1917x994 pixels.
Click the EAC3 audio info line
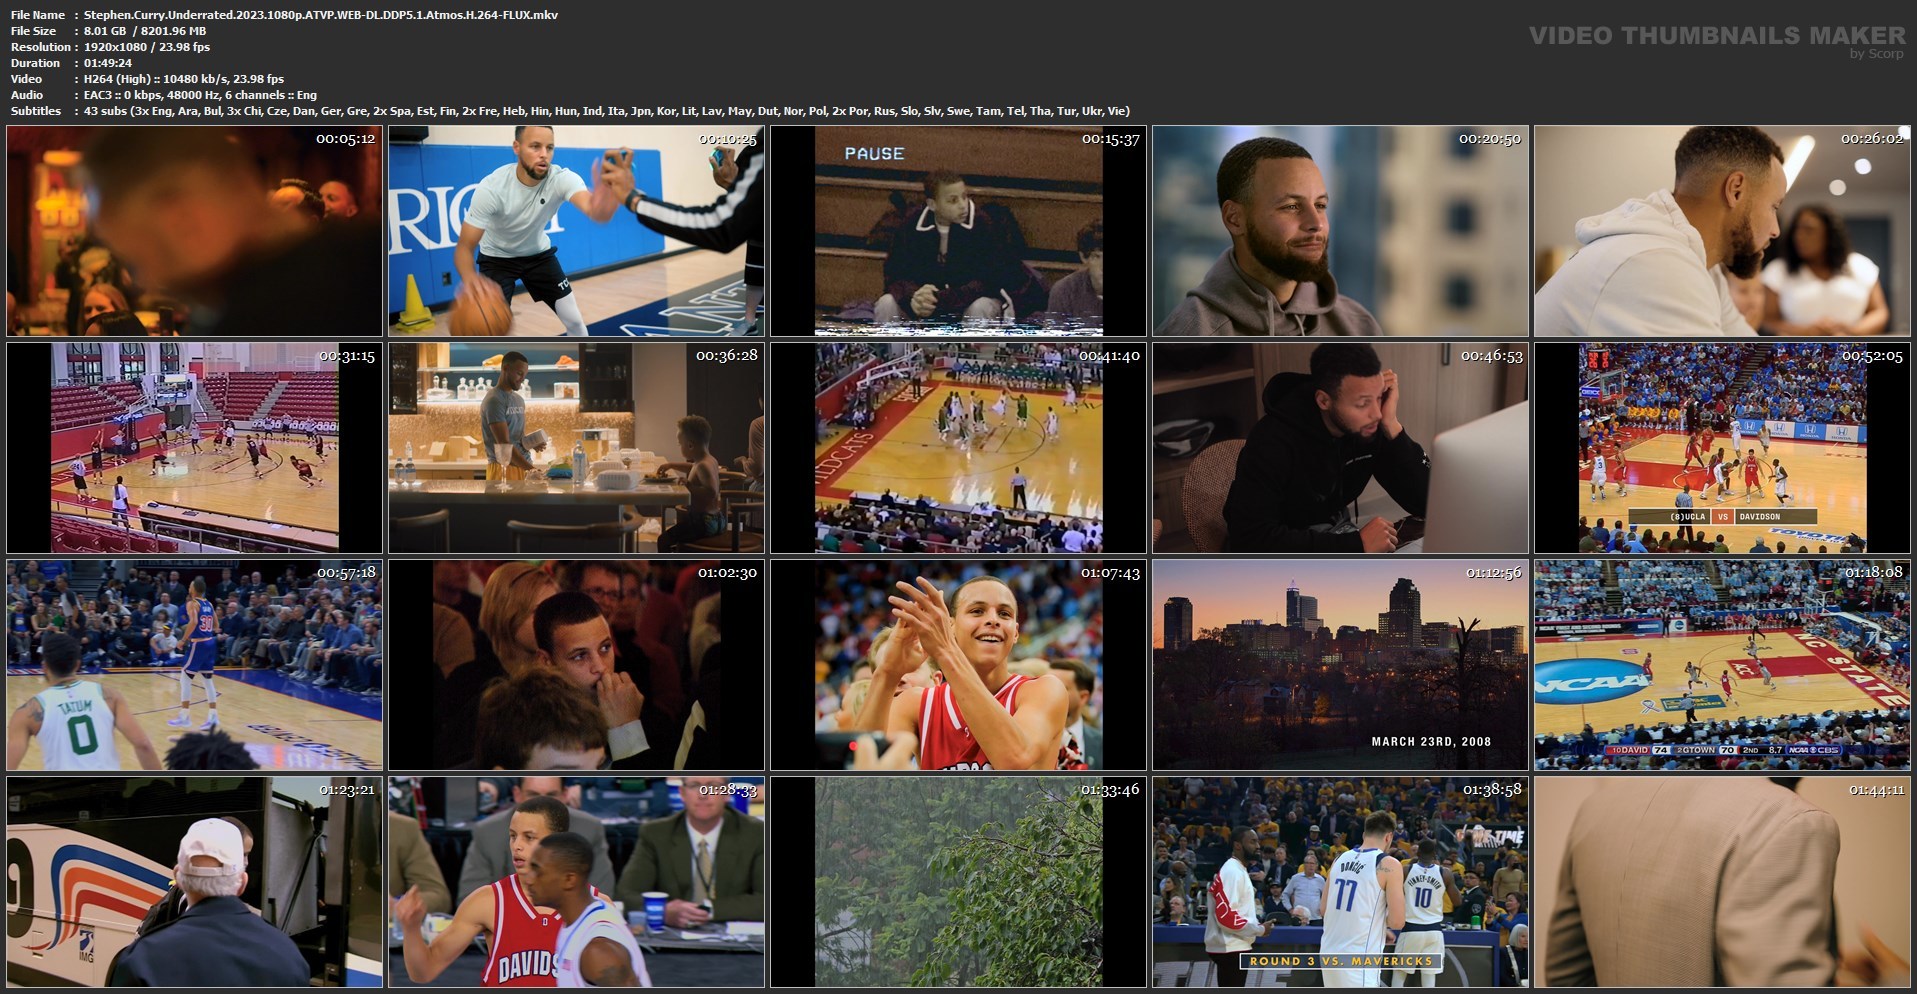coord(200,95)
